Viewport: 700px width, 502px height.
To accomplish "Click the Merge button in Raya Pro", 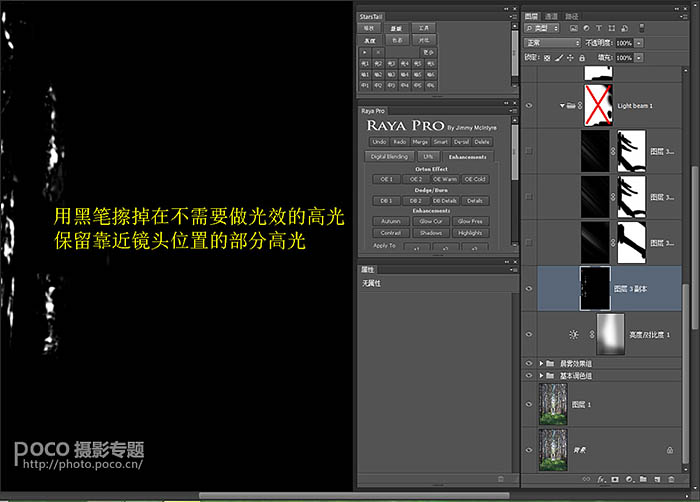I will [420, 142].
